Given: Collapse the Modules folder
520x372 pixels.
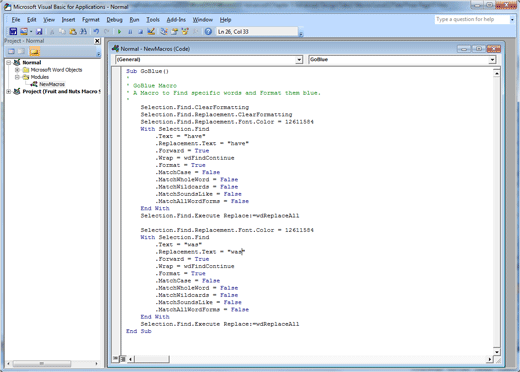Looking at the screenshot, I should [x=17, y=77].
